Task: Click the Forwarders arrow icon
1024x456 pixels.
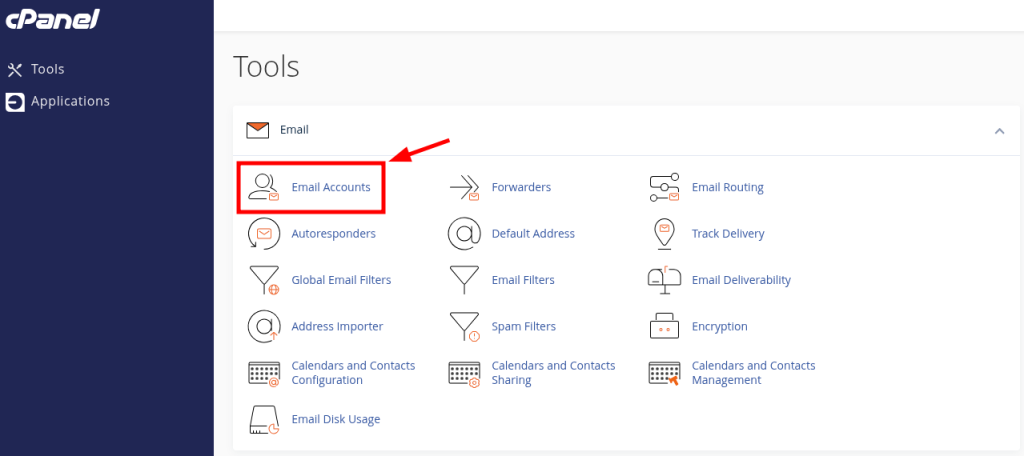Action: click(464, 187)
